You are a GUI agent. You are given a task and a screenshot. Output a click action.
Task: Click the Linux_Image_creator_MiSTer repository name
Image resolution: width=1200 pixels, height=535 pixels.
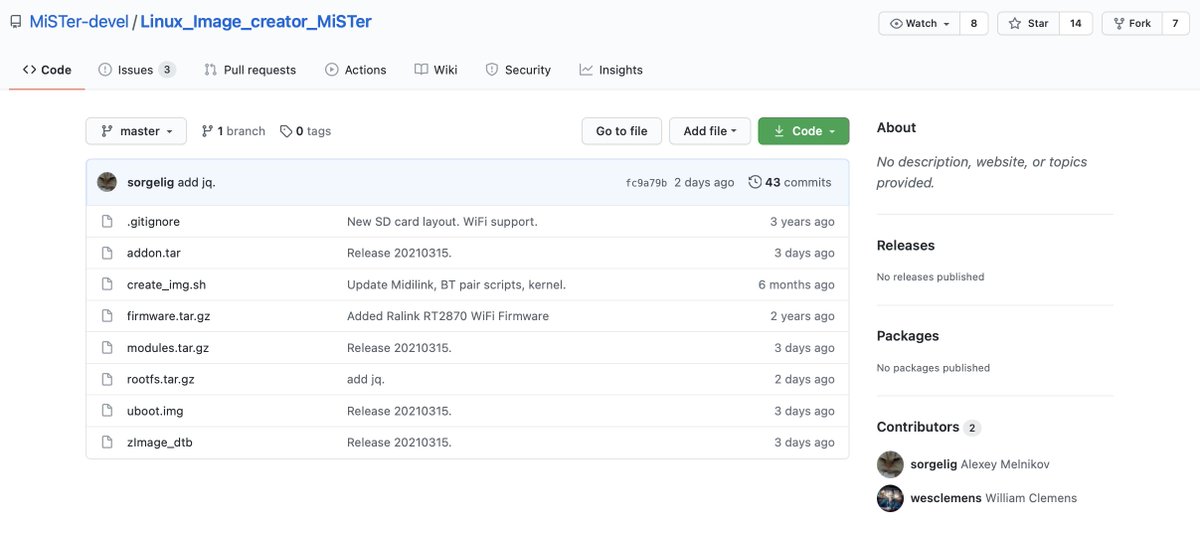pos(256,22)
